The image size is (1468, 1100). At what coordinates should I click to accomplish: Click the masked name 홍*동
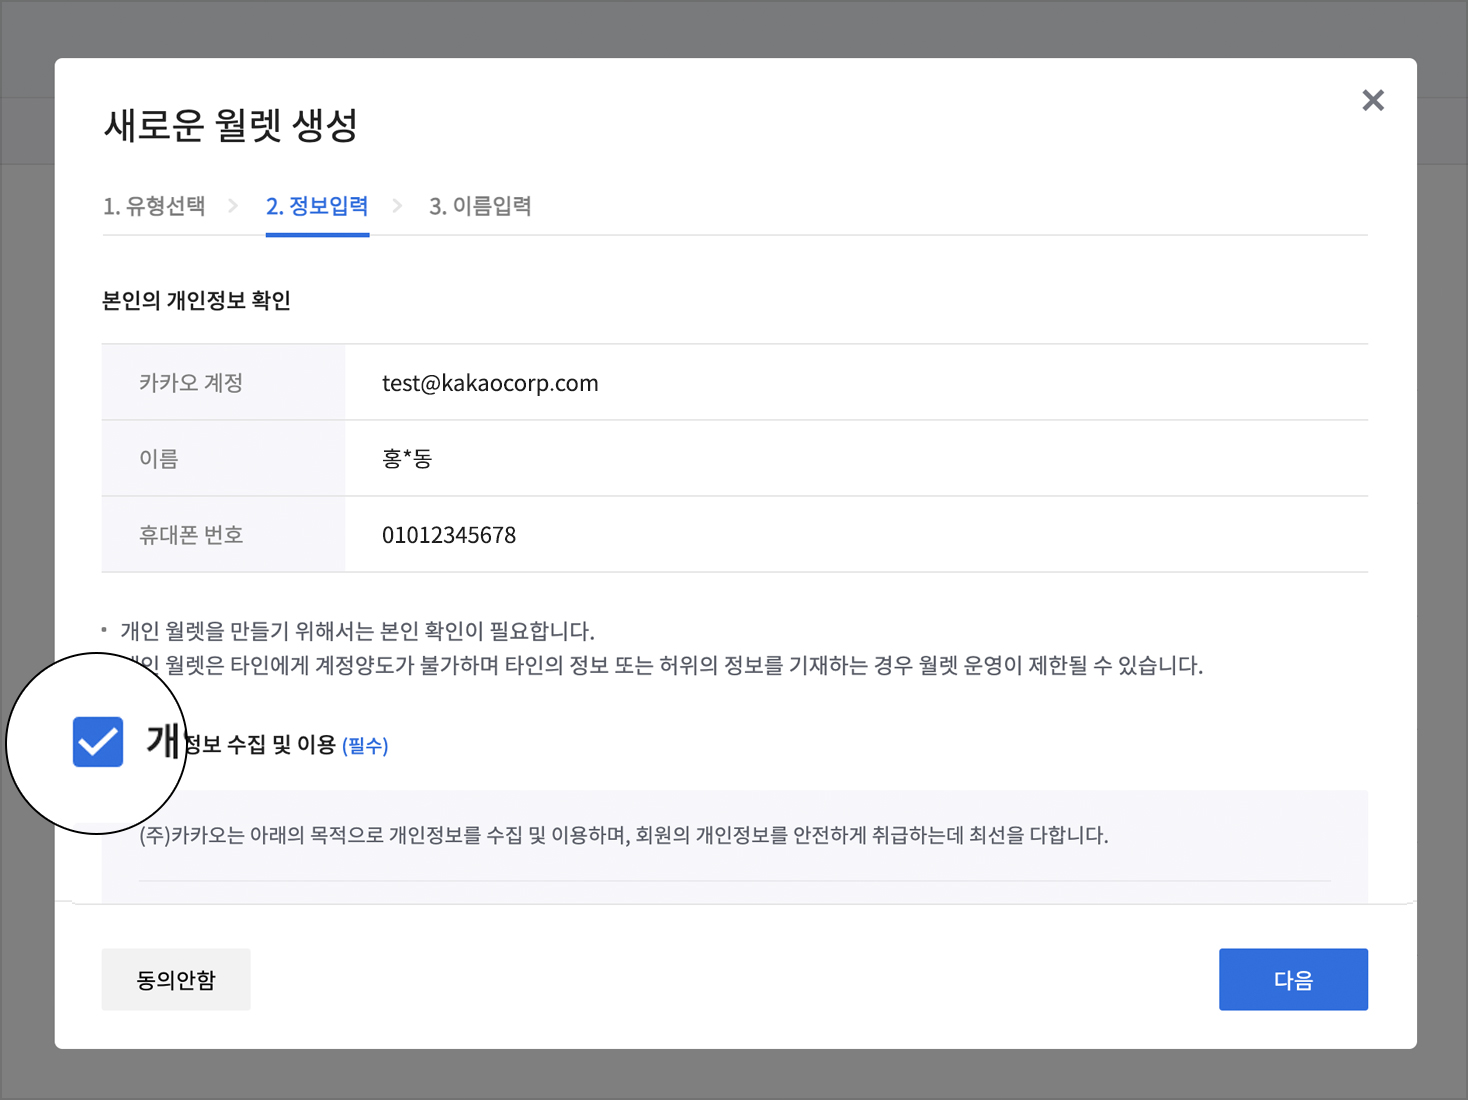[407, 459]
